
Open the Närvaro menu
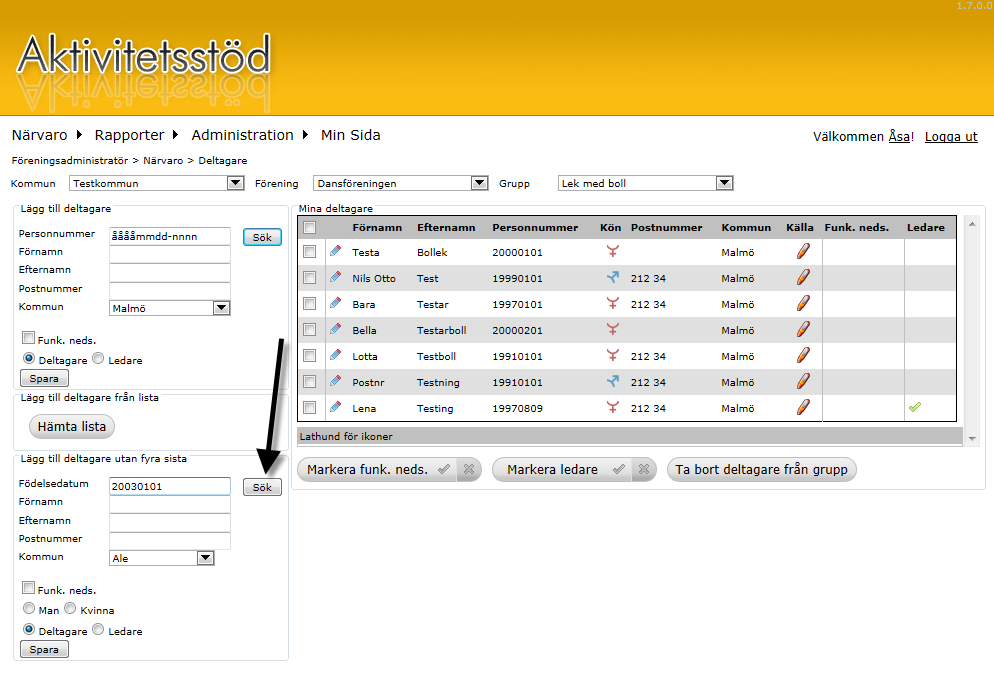pyautogui.click(x=39, y=135)
